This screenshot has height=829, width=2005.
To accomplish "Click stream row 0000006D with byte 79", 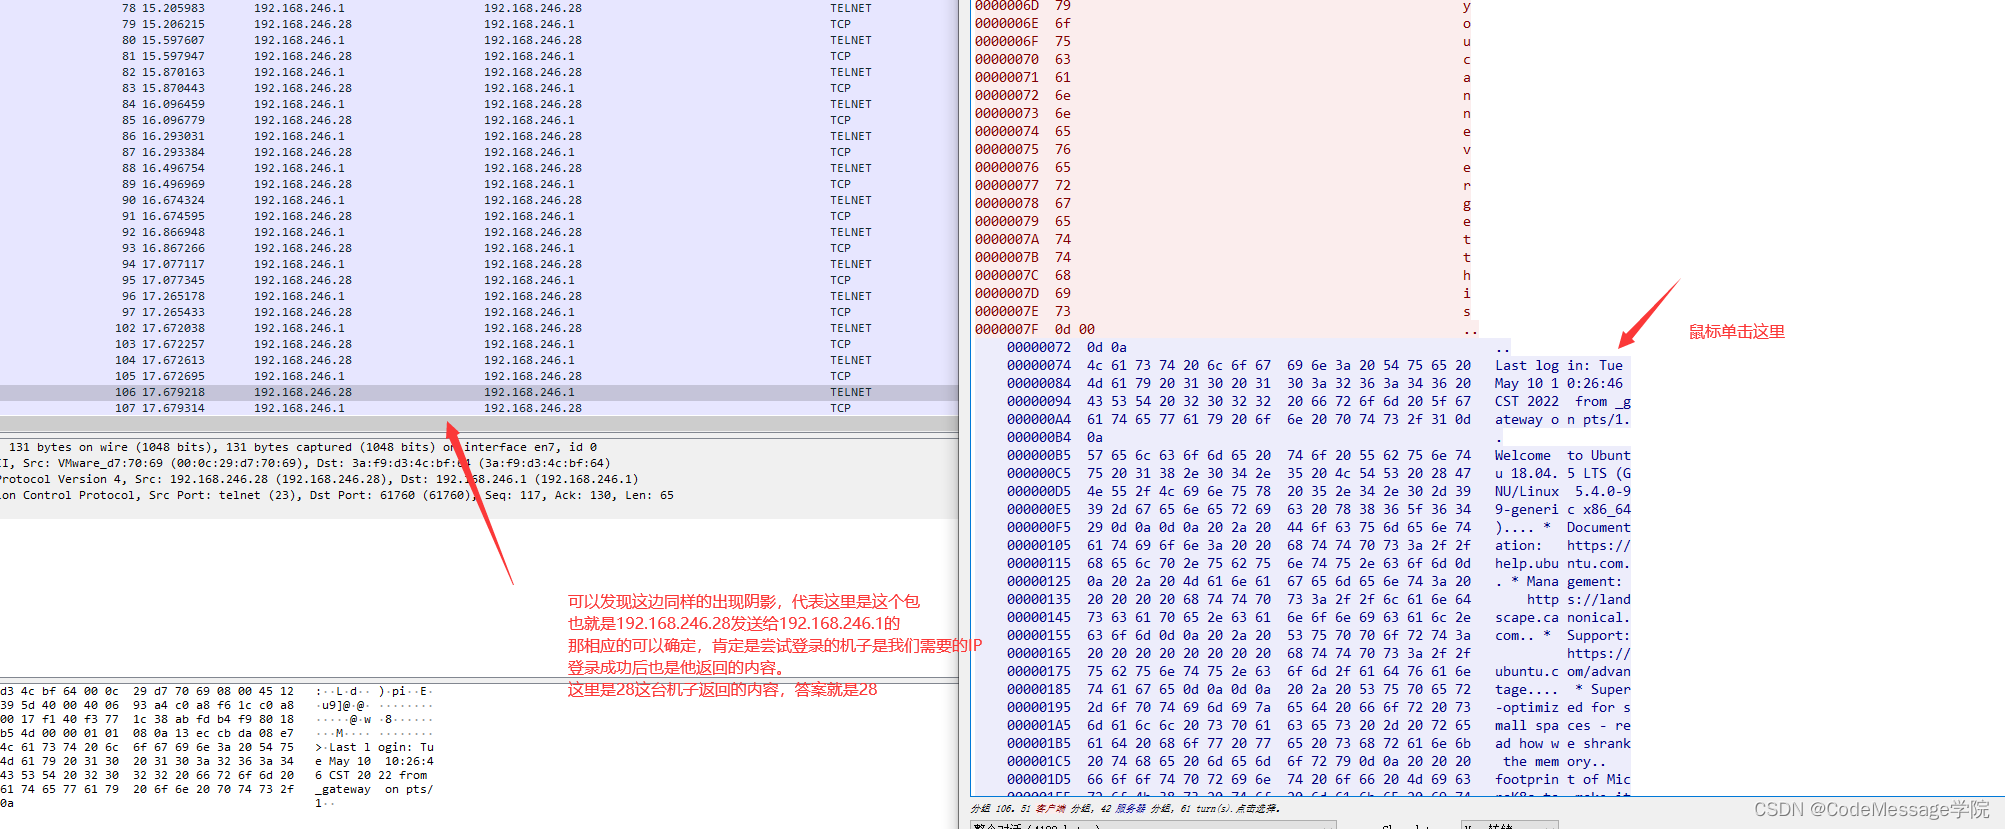I will (1225, 6).
